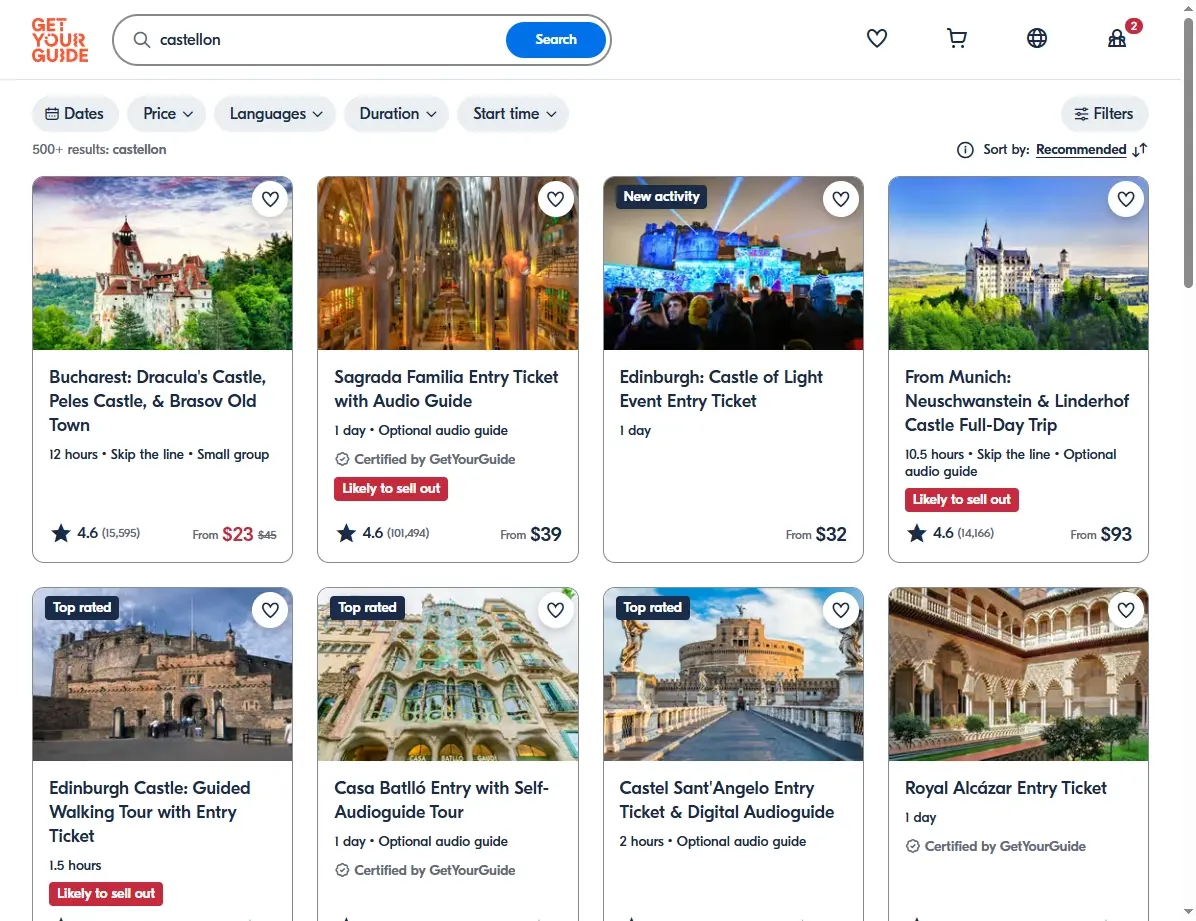Click the page vertical scrollbar thumb
Viewport: 1196px width, 921px height.
(1188, 153)
